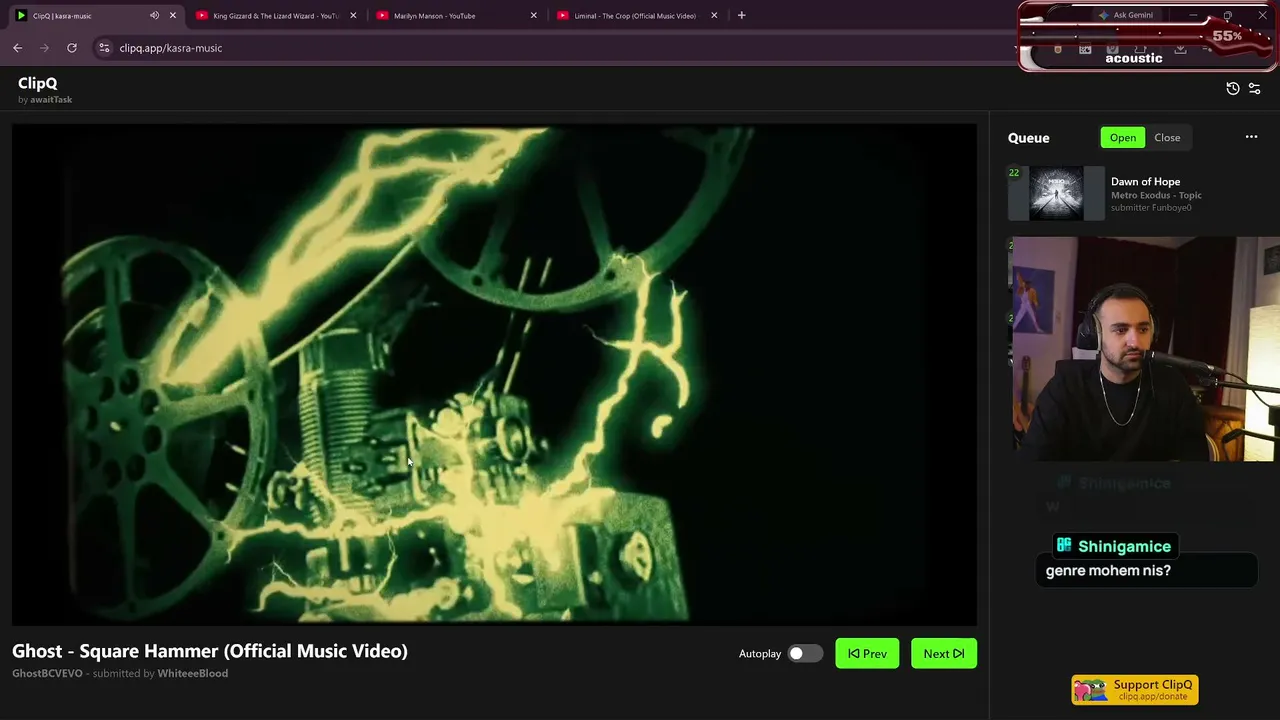Open the ClipQ history clock icon
The width and height of the screenshot is (1280, 720).
coord(1233,89)
